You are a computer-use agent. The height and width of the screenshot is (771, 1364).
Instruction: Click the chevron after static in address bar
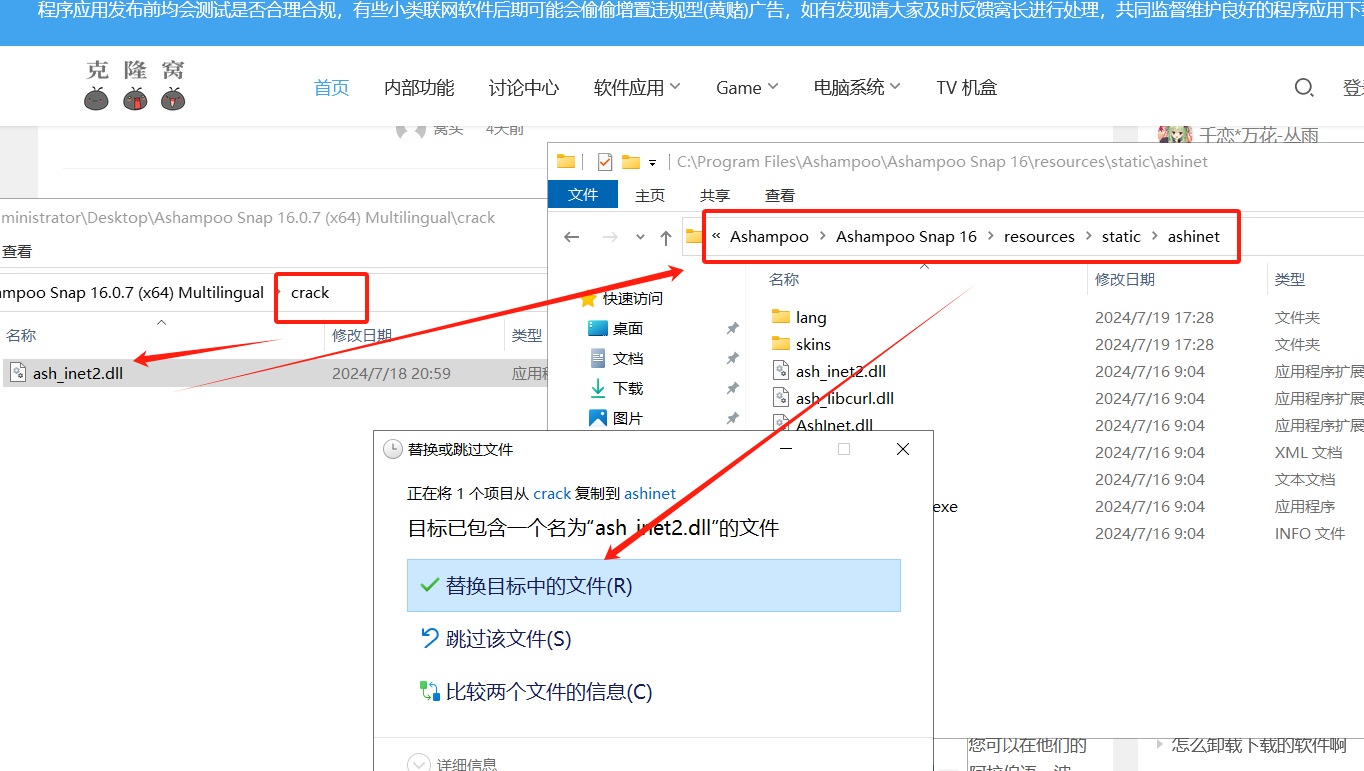click(x=1154, y=237)
